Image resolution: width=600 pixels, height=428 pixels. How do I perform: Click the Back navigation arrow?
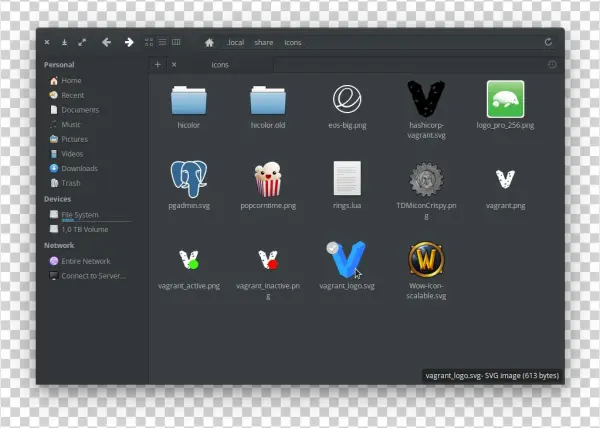104,42
